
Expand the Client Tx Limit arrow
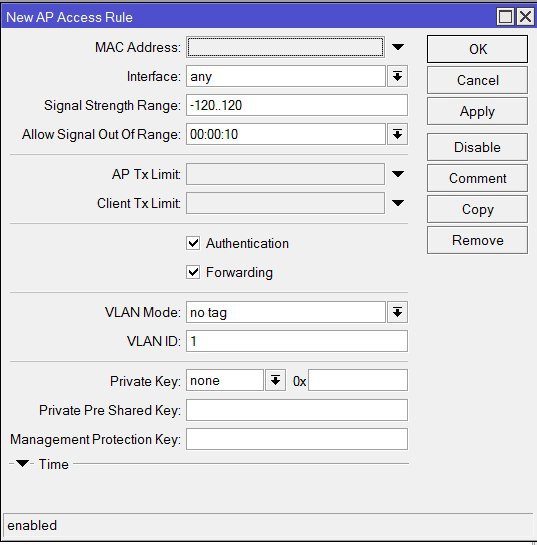398,203
